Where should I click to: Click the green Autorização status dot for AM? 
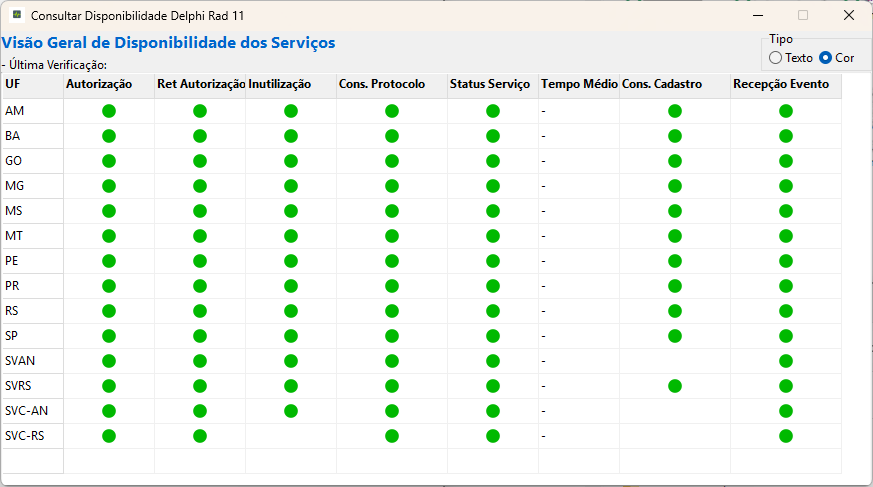pyautogui.click(x=109, y=111)
